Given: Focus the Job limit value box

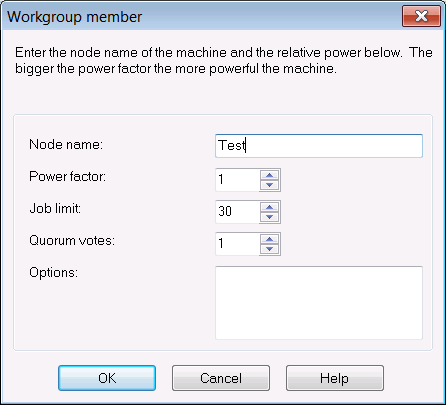Looking at the screenshot, I should click(237, 212).
